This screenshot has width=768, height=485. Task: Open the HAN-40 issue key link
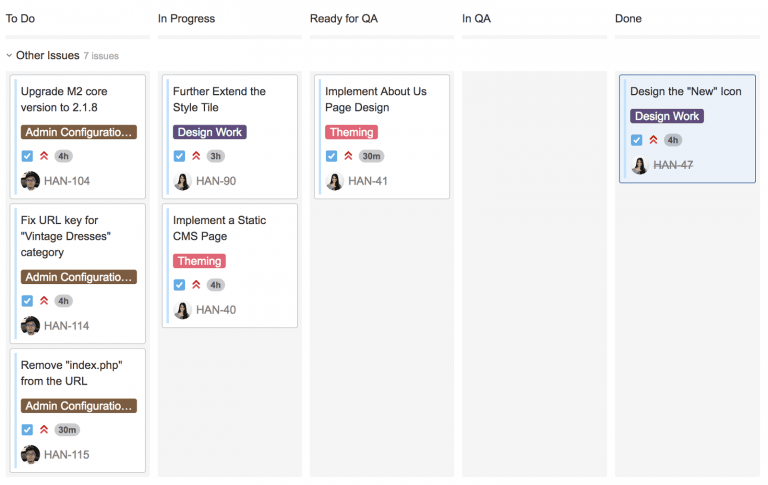coord(216,310)
